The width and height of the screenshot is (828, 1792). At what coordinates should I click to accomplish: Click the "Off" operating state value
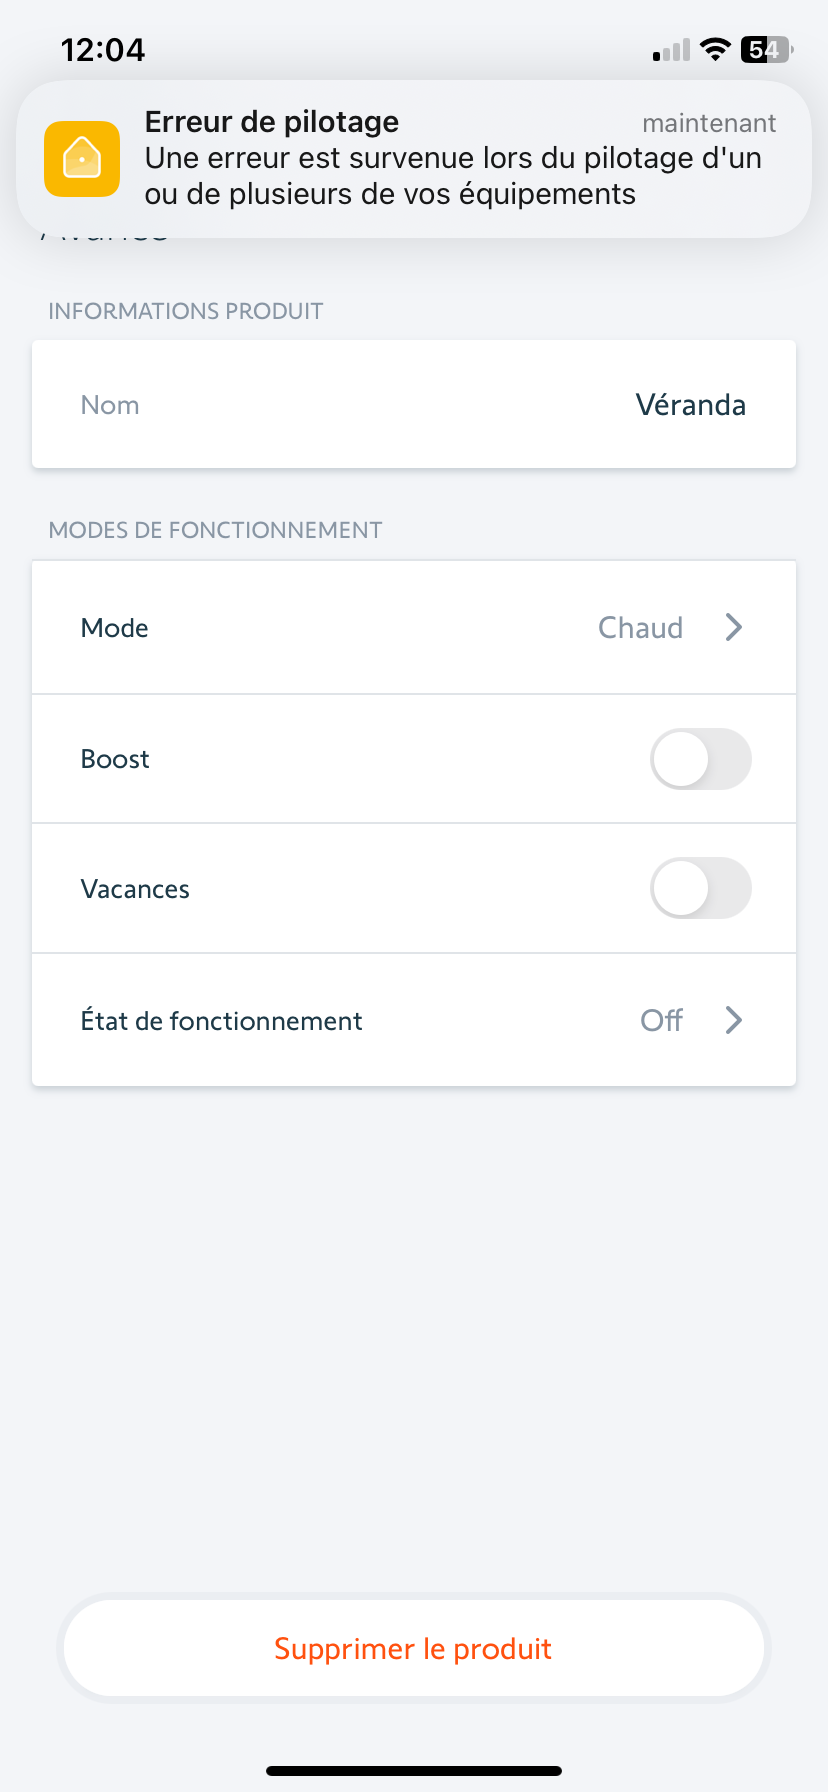pyautogui.click(x=661, y=1020)
